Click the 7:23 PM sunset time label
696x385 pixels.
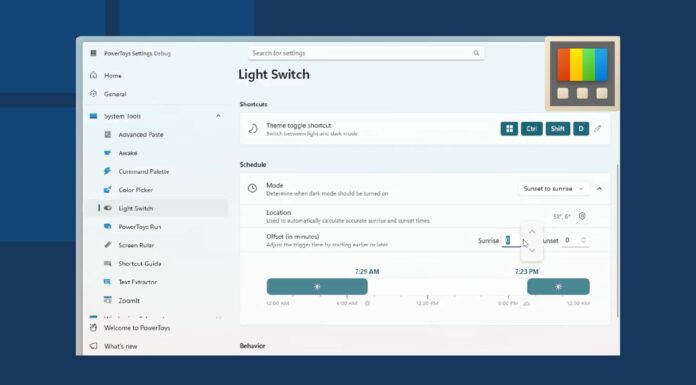[527, 272]
